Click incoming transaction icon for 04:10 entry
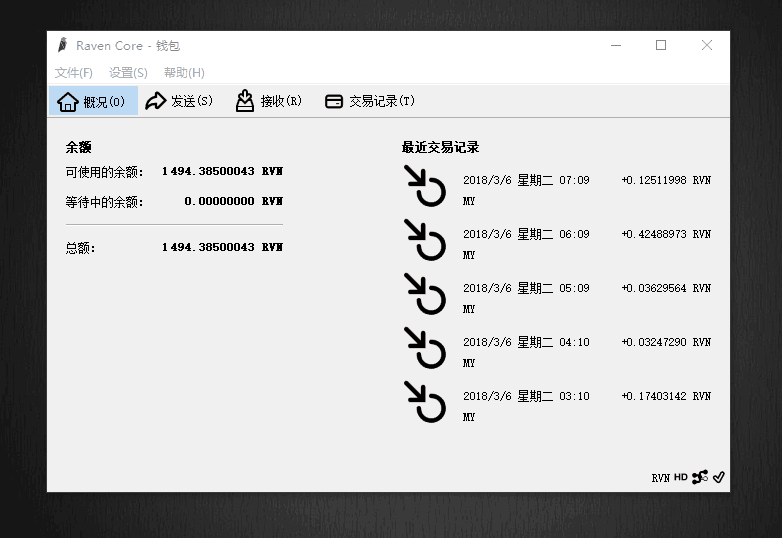The width and height of the screenshot is (782, 538). click(424, 348)
